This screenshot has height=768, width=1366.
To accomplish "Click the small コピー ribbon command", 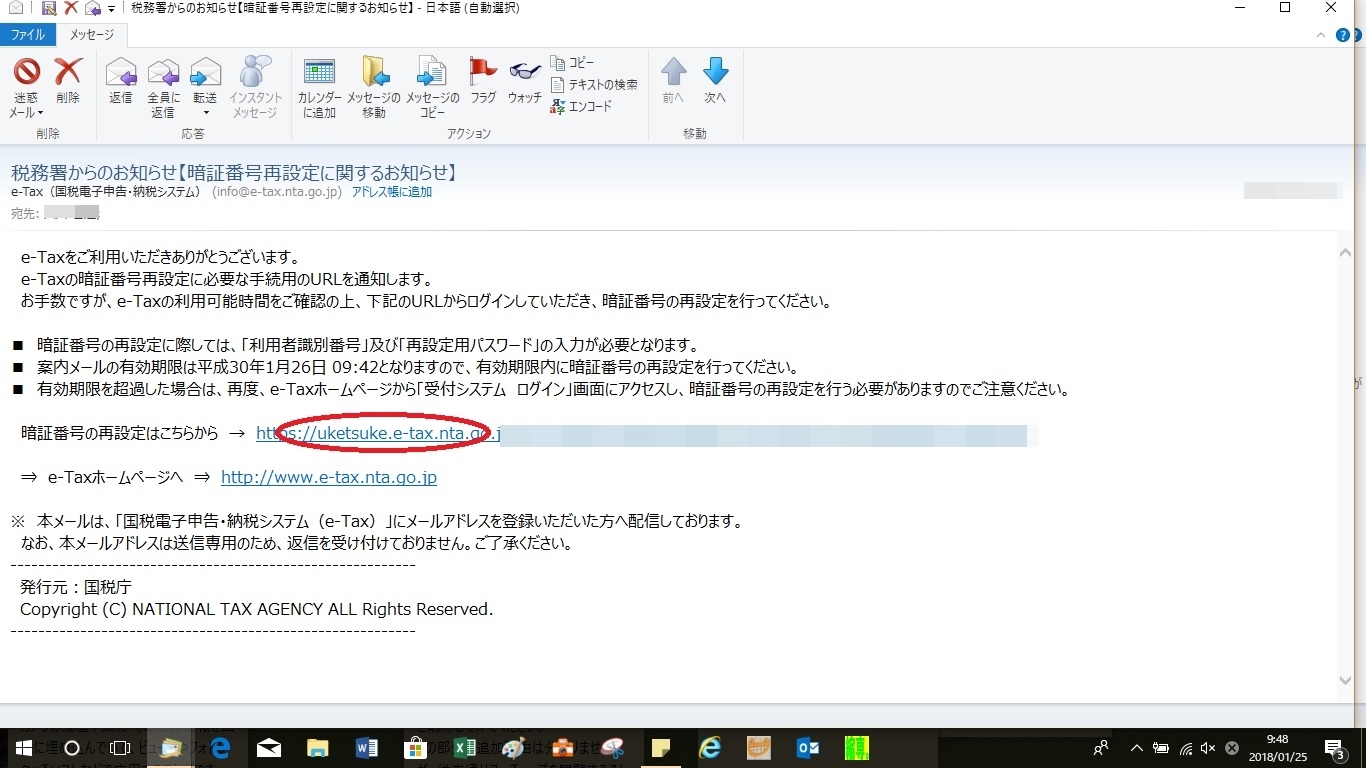I will pos(573,63).
